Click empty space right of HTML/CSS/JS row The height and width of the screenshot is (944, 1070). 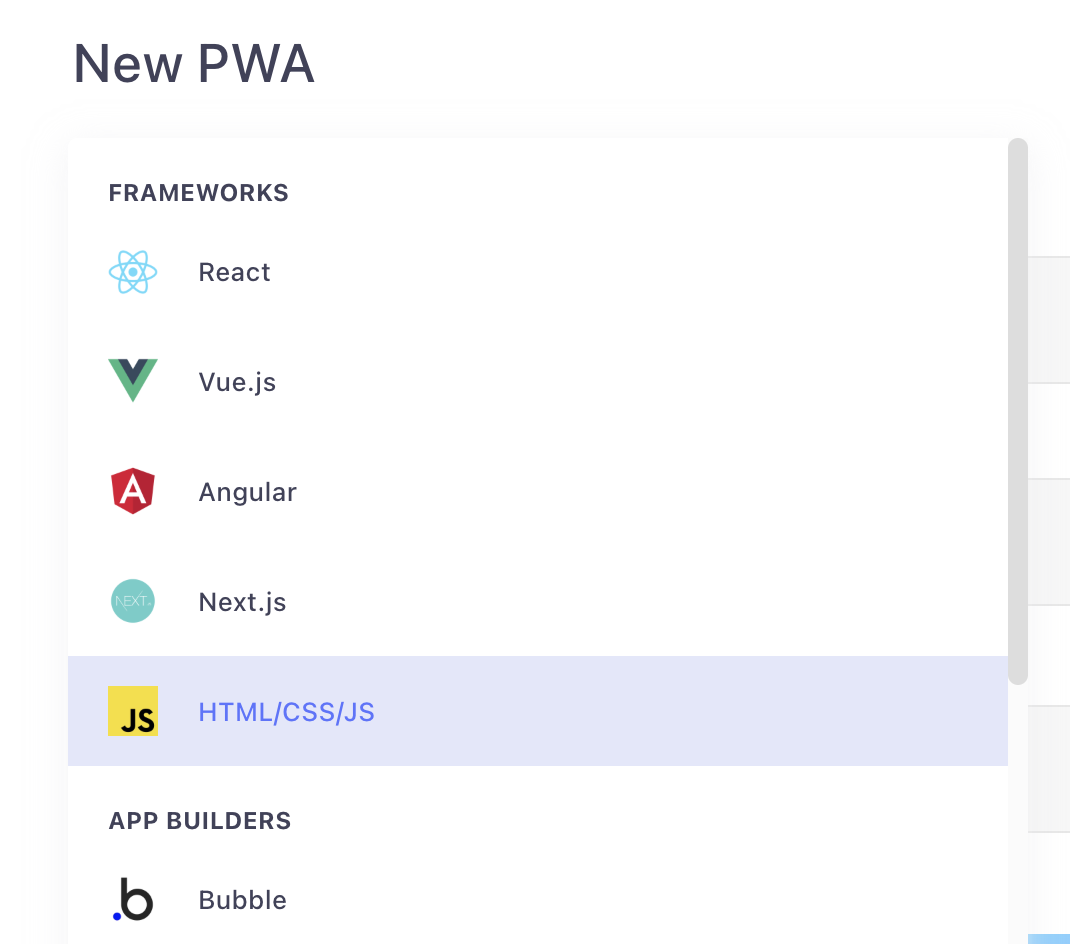click(689, 711)
